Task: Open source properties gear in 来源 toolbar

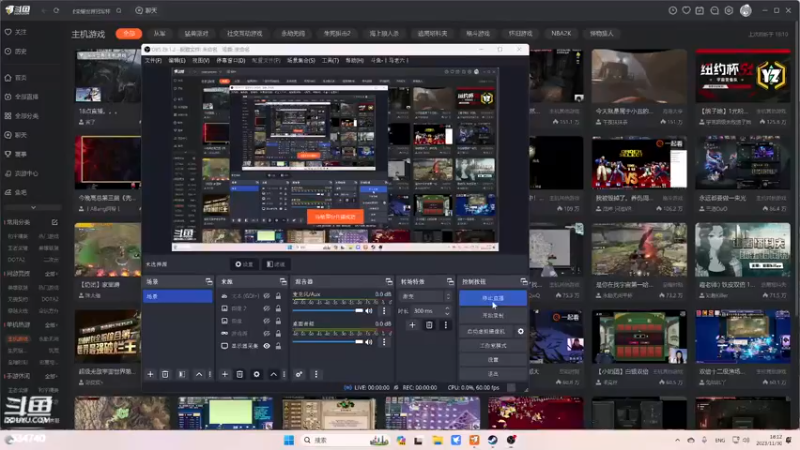Action: click(256, 374)
